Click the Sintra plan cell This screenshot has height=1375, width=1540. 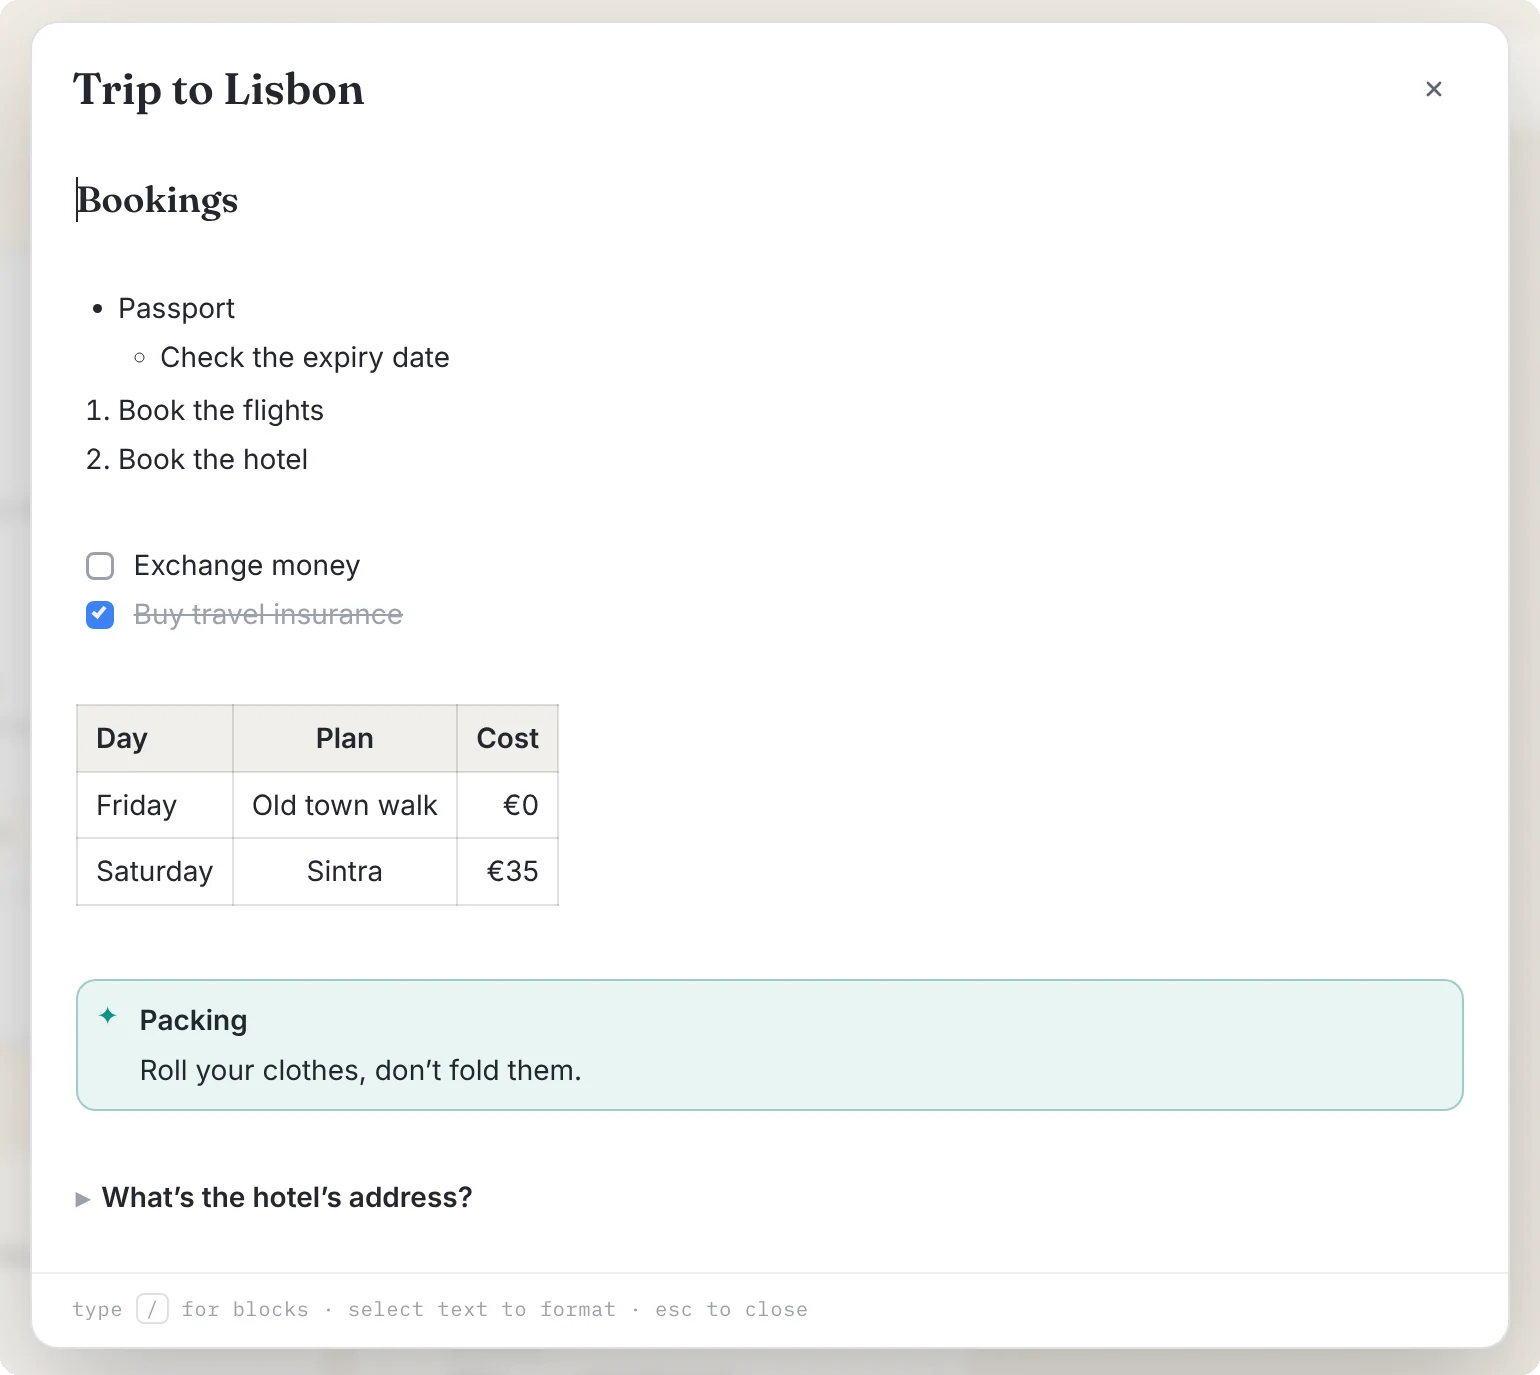345,872
